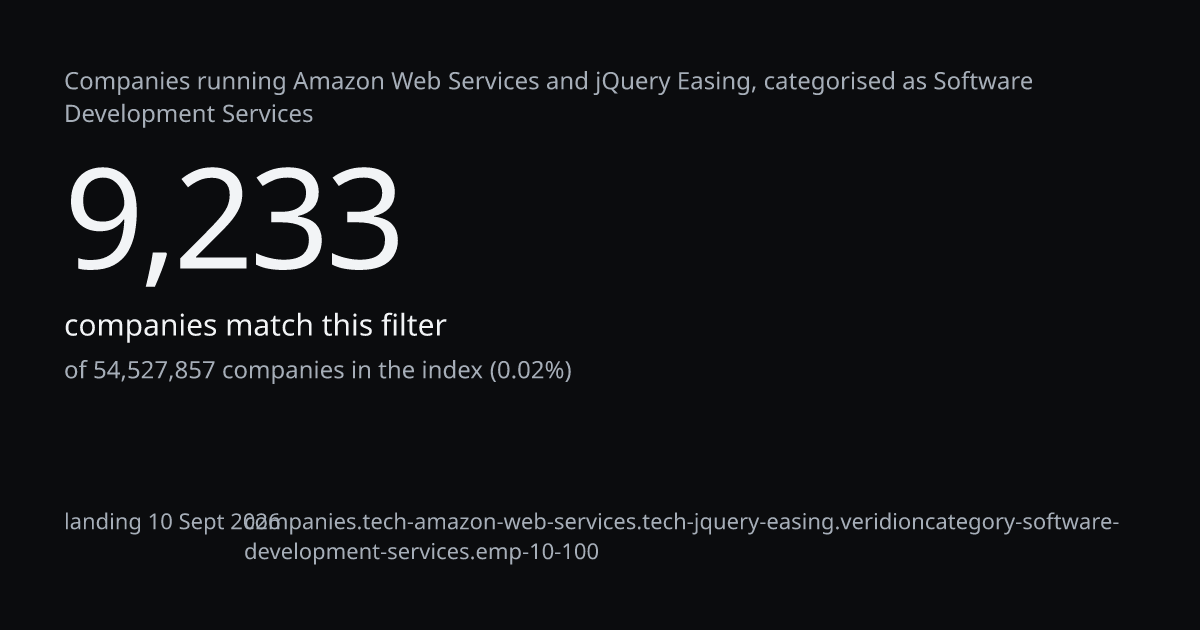Click the word 'and' in the heading

tap(567, 81)
